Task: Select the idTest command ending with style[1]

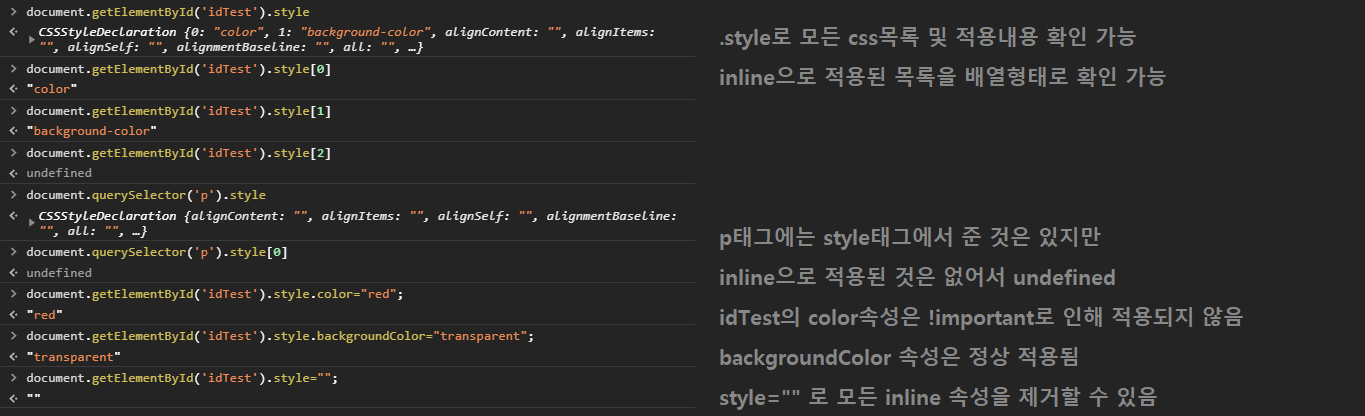Action: click(x=178, y=111)
